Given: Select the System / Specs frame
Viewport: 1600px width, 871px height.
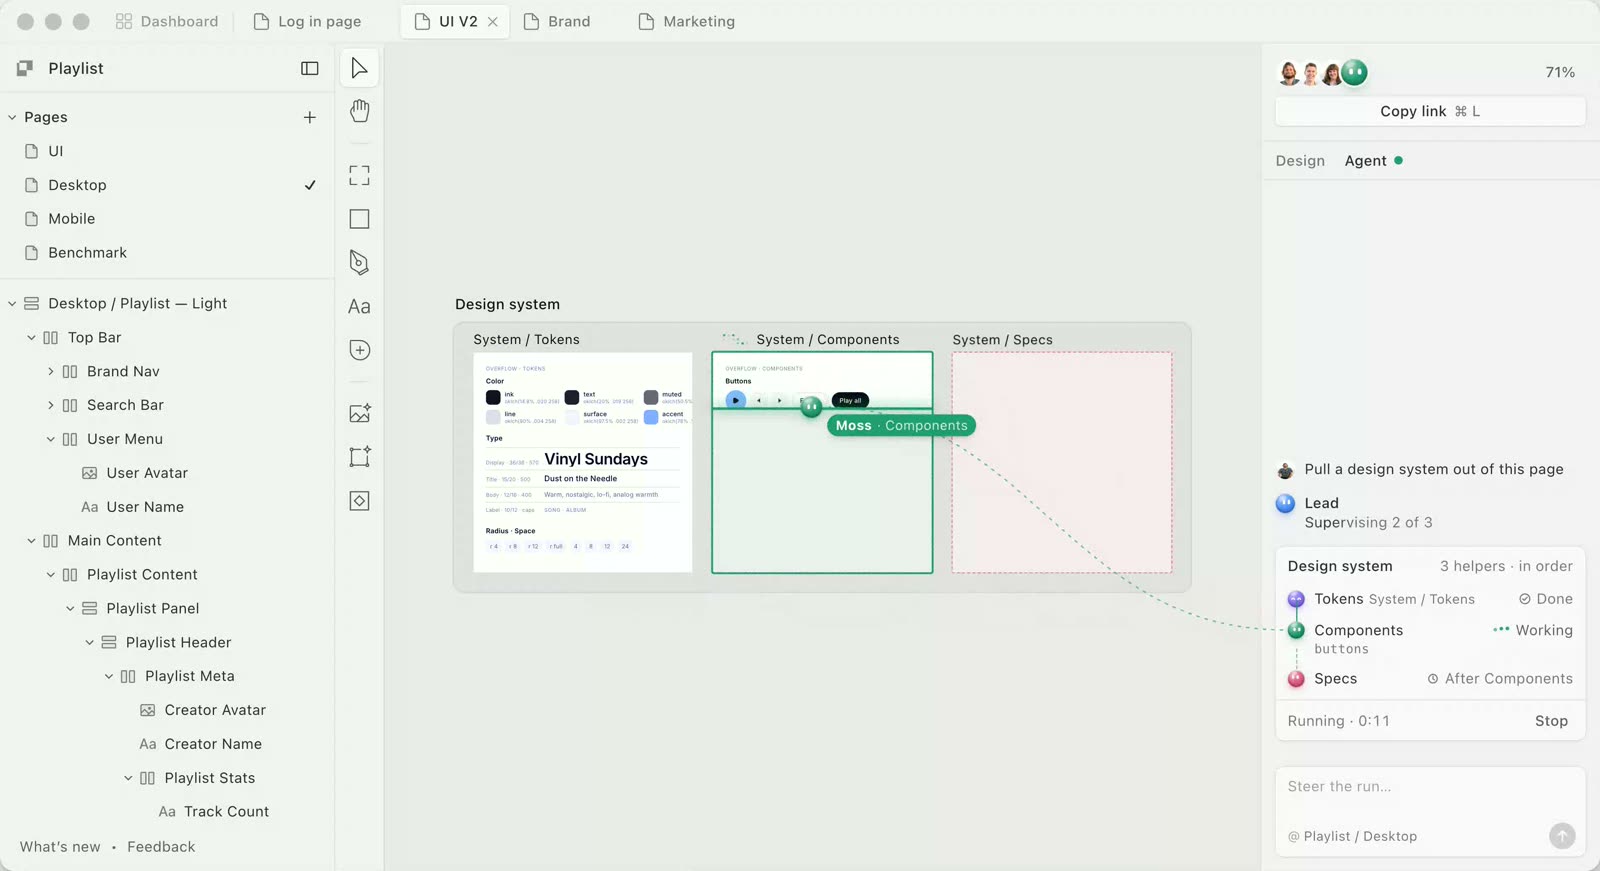Looking at the screenshot, I should click(x=1061, y=462).
